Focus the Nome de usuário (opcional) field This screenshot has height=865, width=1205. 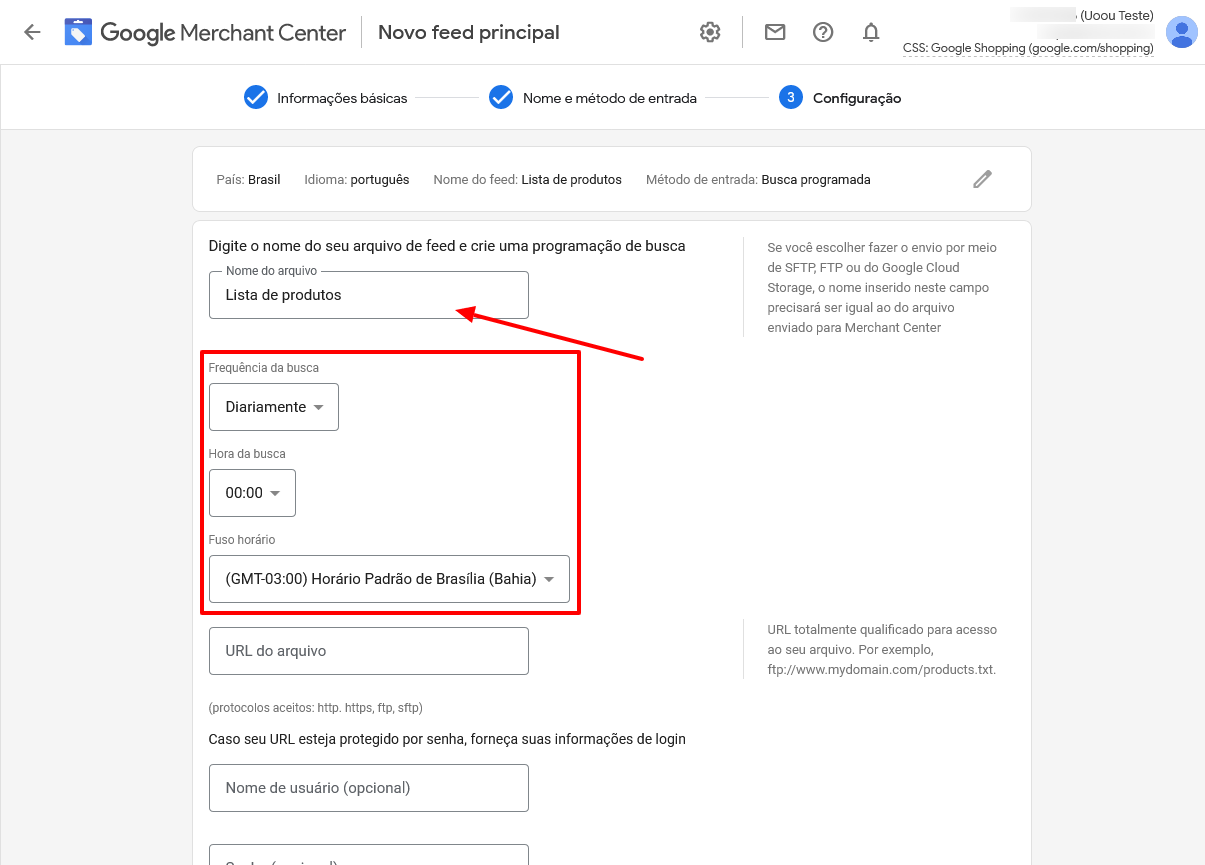369,788
